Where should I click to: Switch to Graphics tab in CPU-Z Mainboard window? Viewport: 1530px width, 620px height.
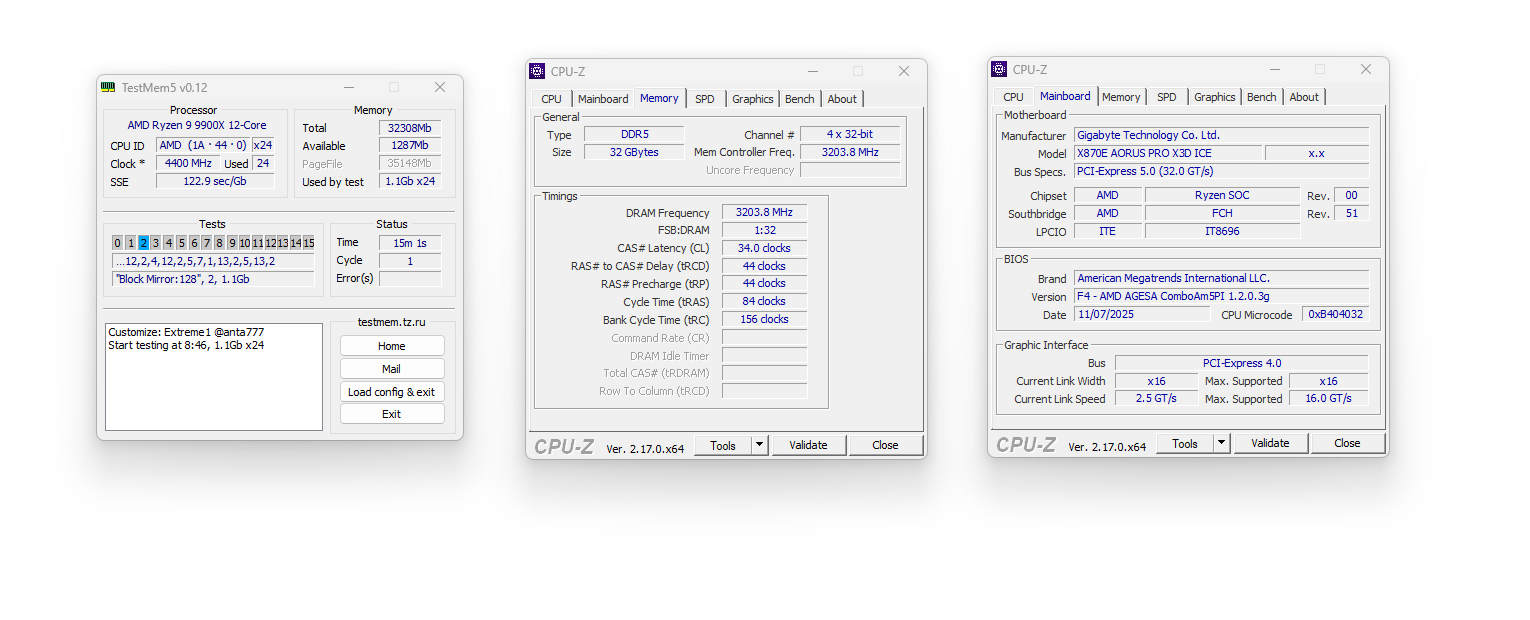[x=1214, y=97]
